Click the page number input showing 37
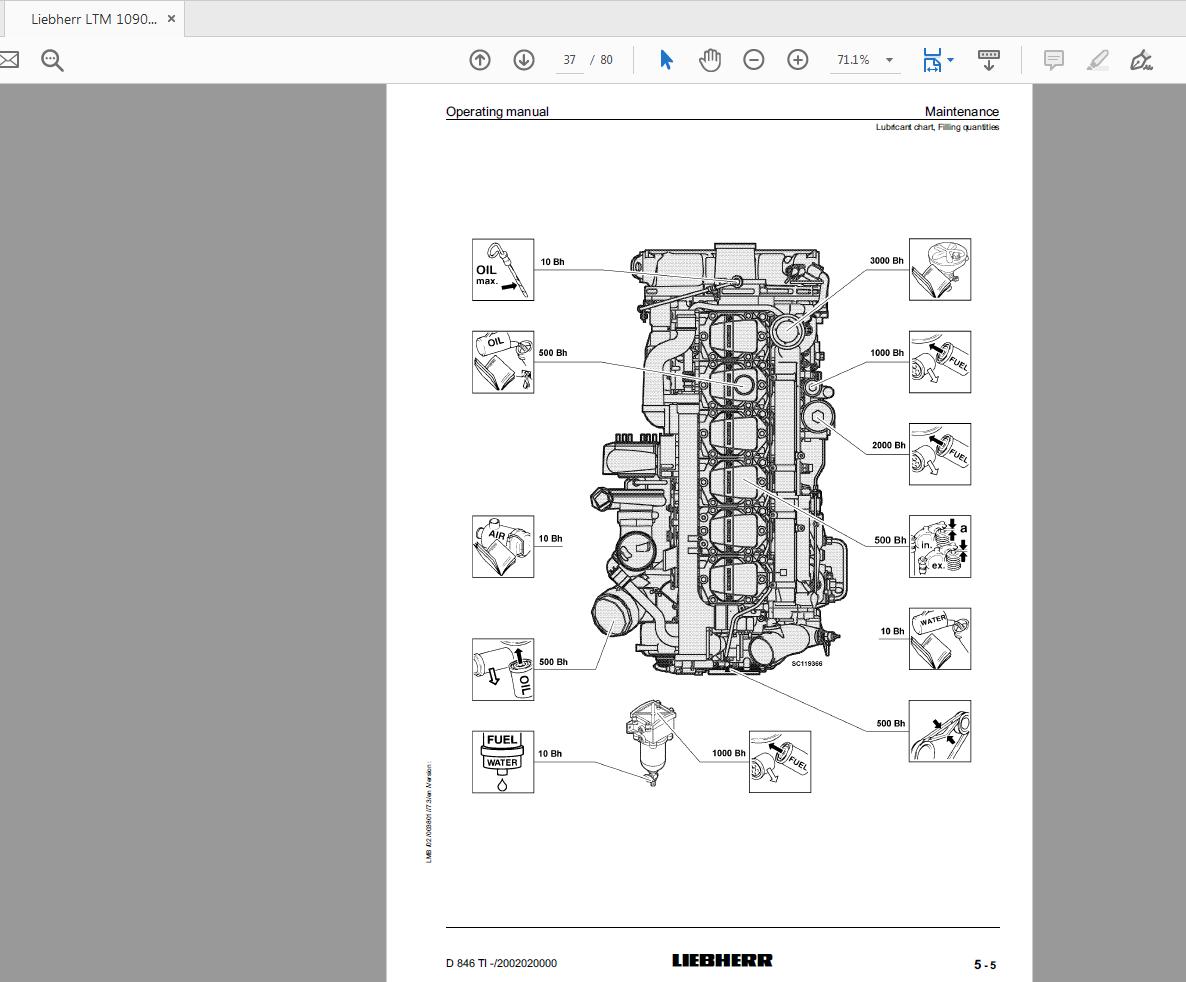The height and width of the screenshot is (982, 1186). (569, 60)
